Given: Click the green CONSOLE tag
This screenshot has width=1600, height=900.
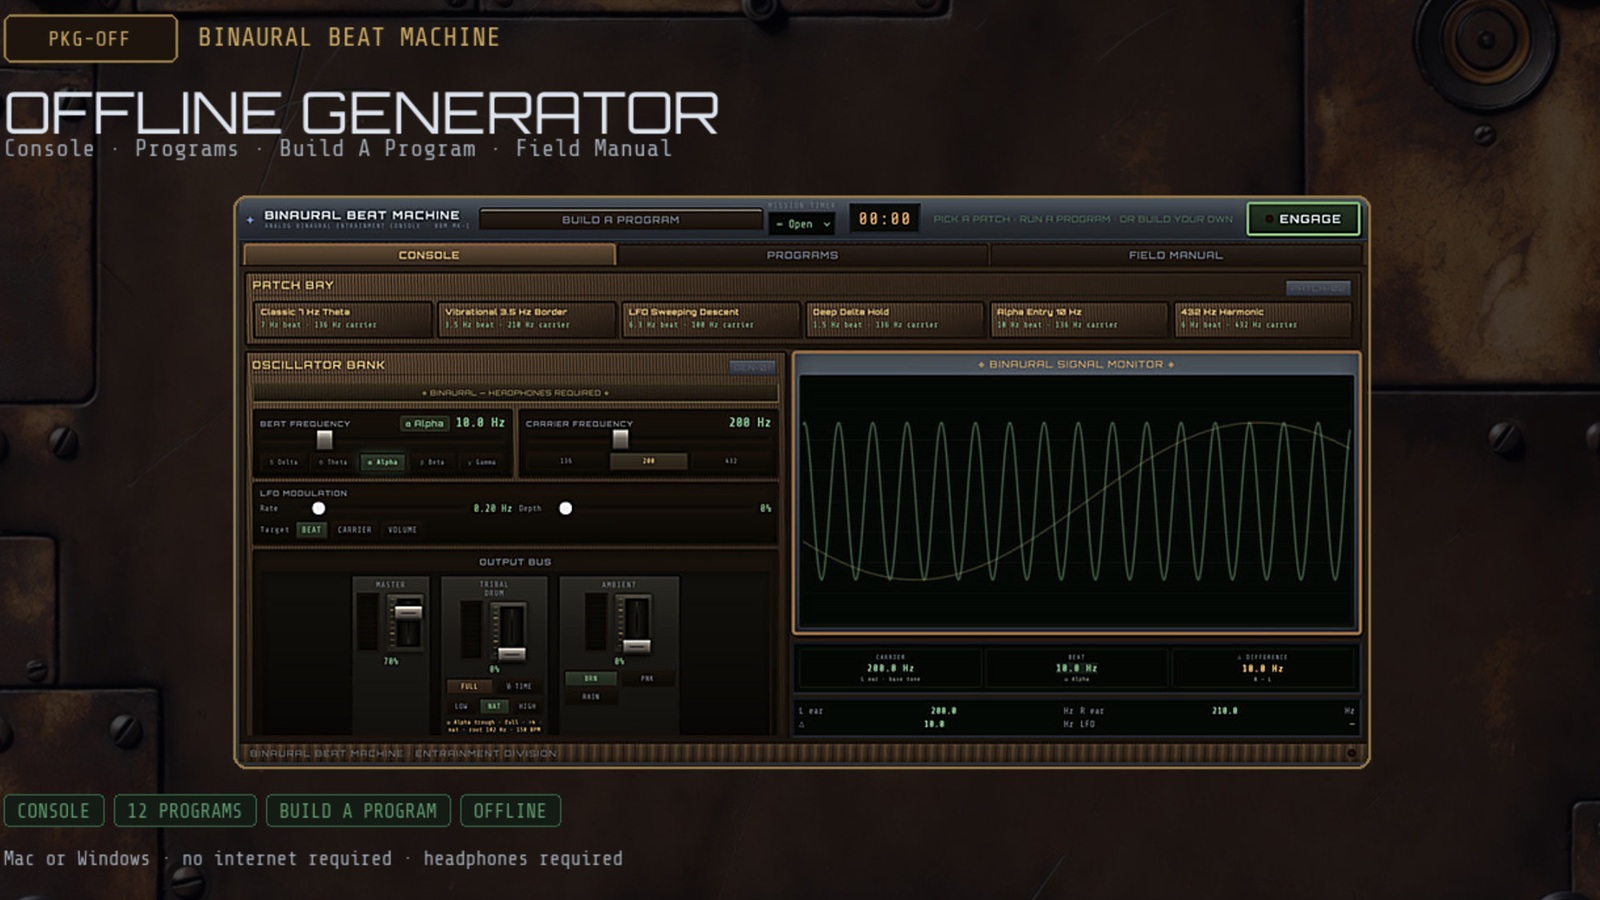Looking at the screenshot, I should coord(54,811).
